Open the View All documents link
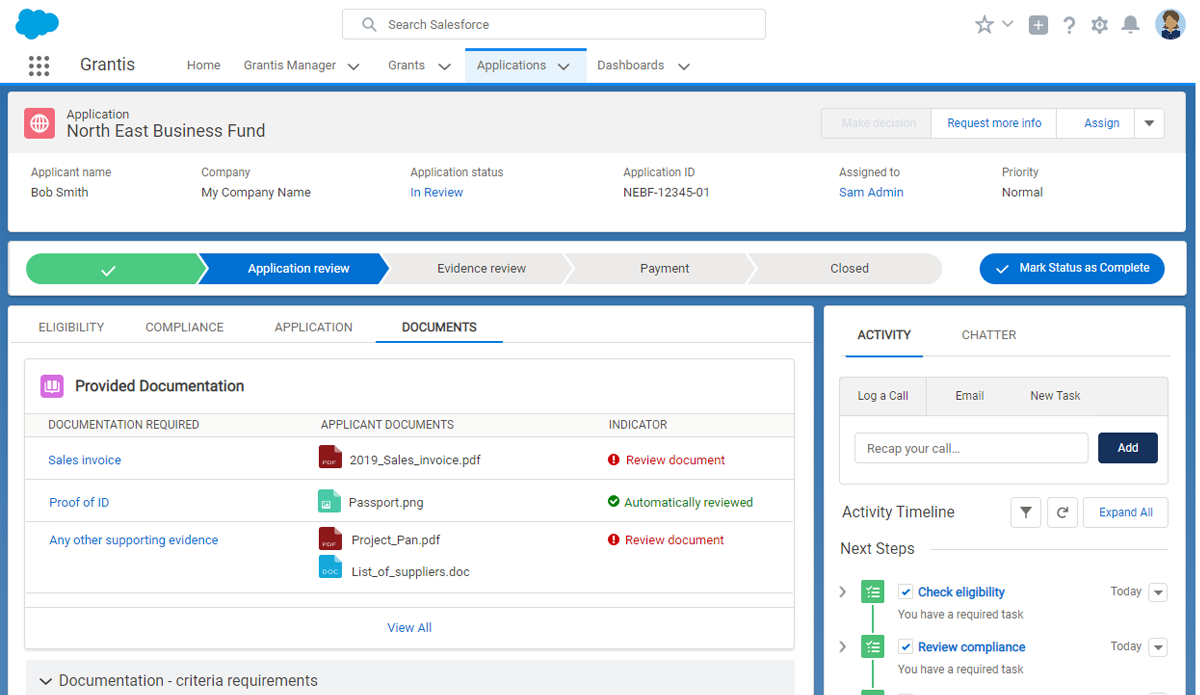This screenshot has width=1200, height=695. point(409,628)
